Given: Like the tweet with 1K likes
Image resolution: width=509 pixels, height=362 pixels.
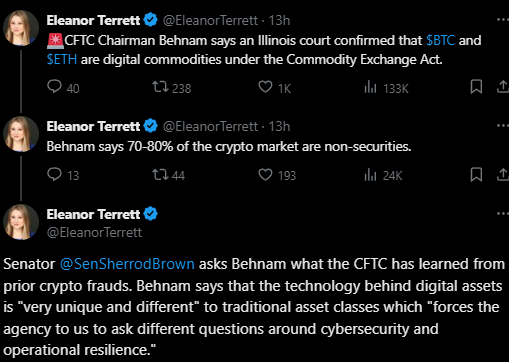Looking at the screenshot, I should click(x=265, y=87).
